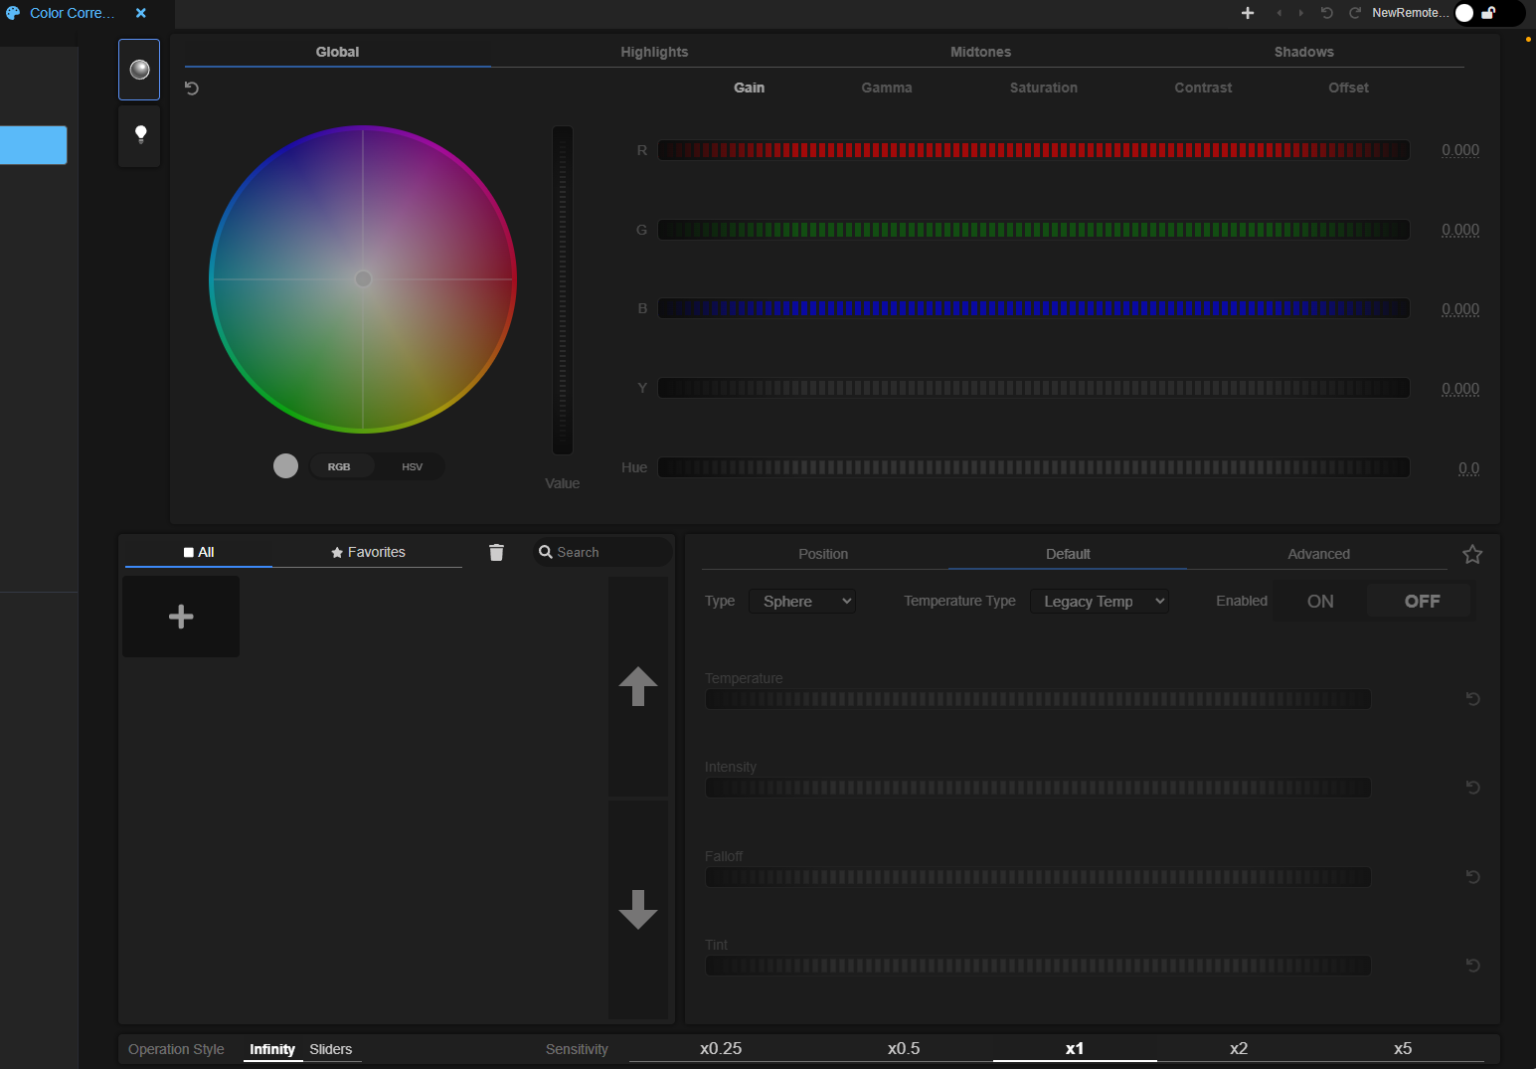Click the trash icon between Favorites and Search

496,551
